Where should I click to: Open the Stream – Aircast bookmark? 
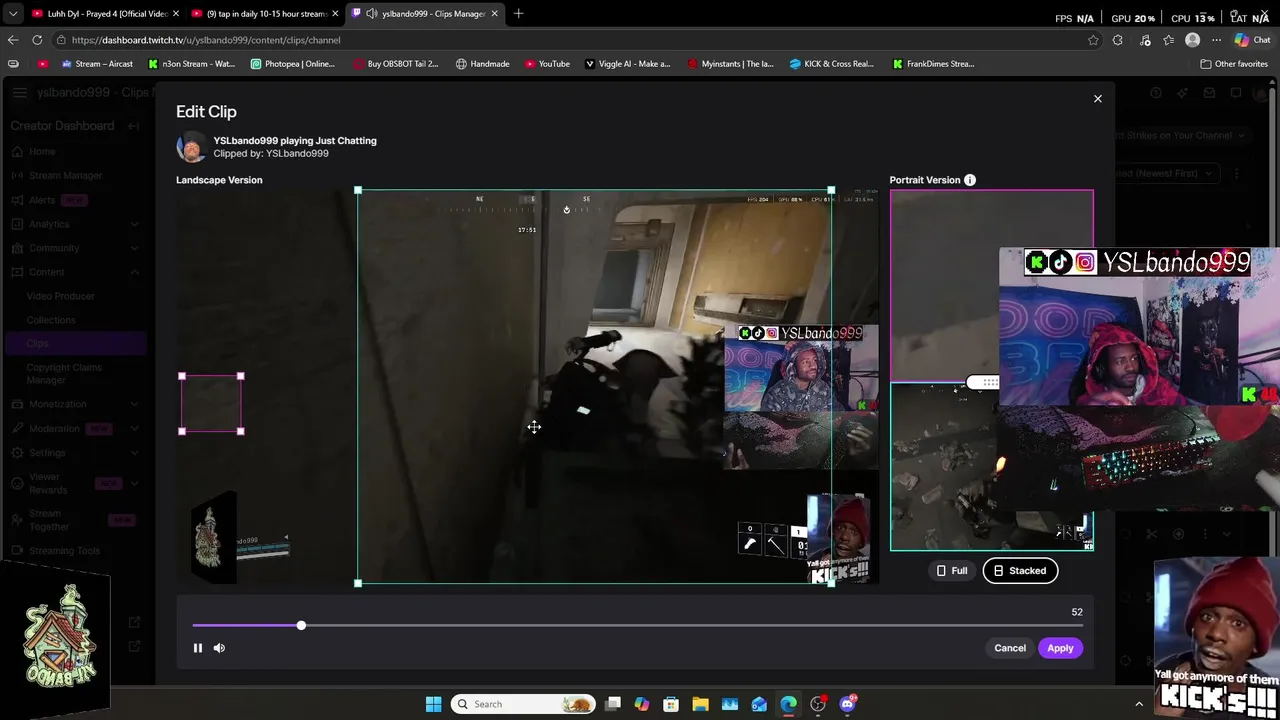[97, 64]
